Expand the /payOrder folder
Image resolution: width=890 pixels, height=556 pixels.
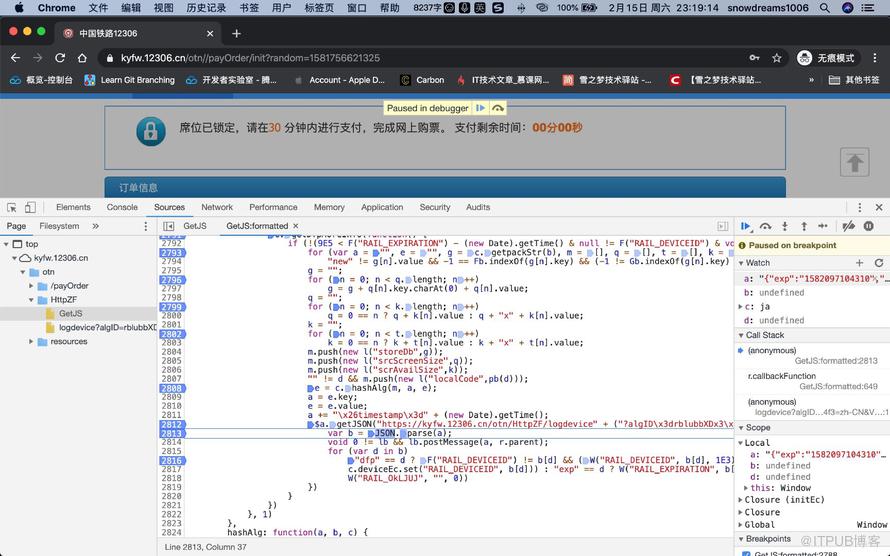point(31,286)
